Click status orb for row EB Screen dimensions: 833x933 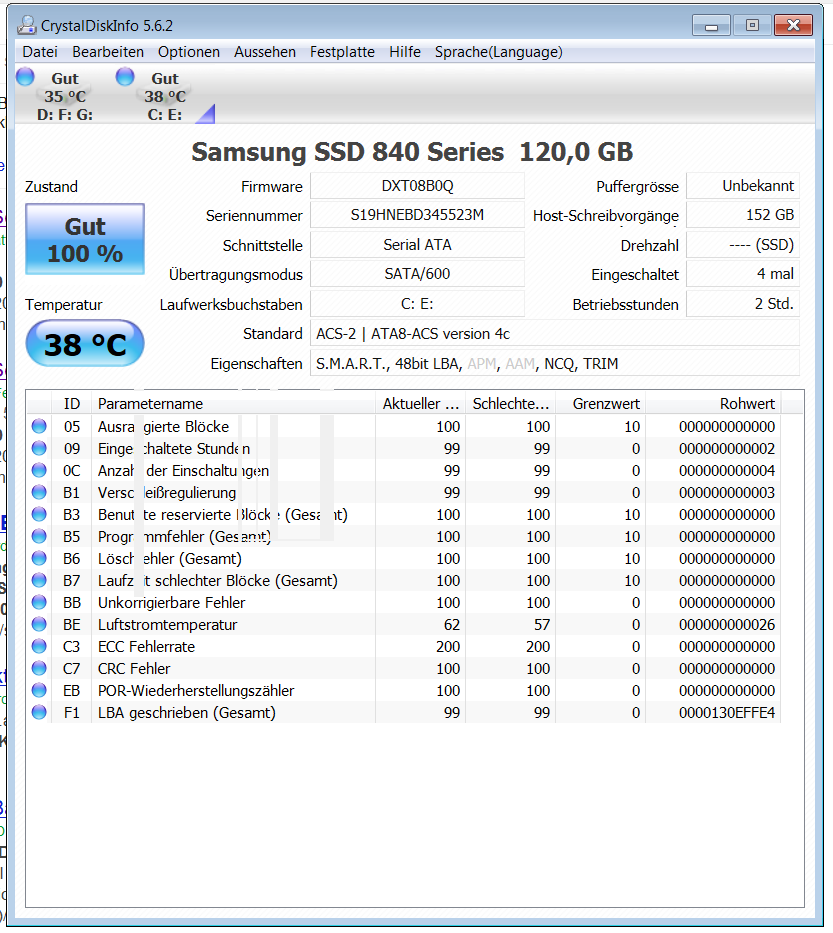39,690
